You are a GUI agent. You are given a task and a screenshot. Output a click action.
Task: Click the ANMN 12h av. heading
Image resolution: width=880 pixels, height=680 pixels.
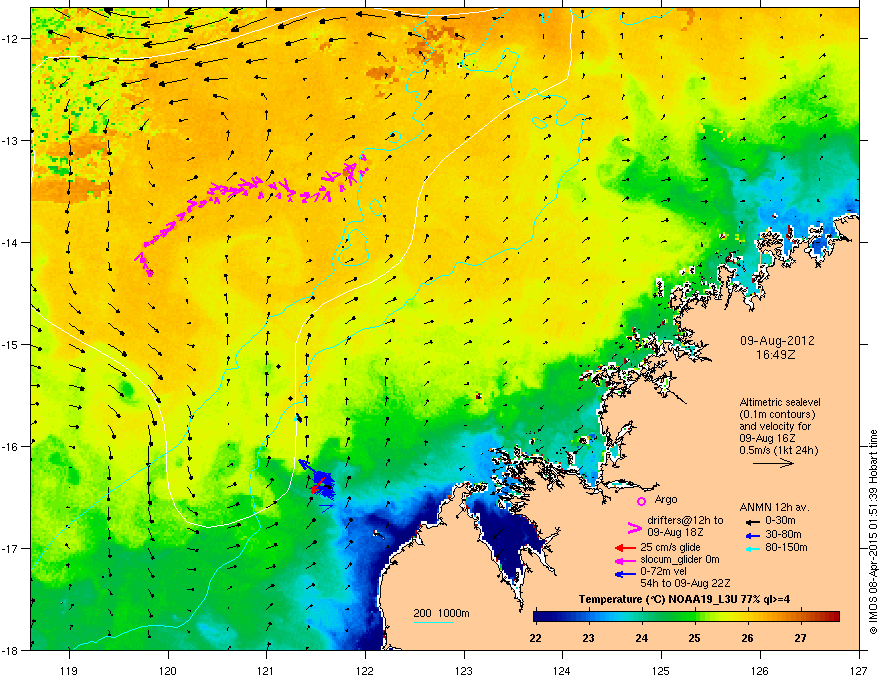point(774,507)
